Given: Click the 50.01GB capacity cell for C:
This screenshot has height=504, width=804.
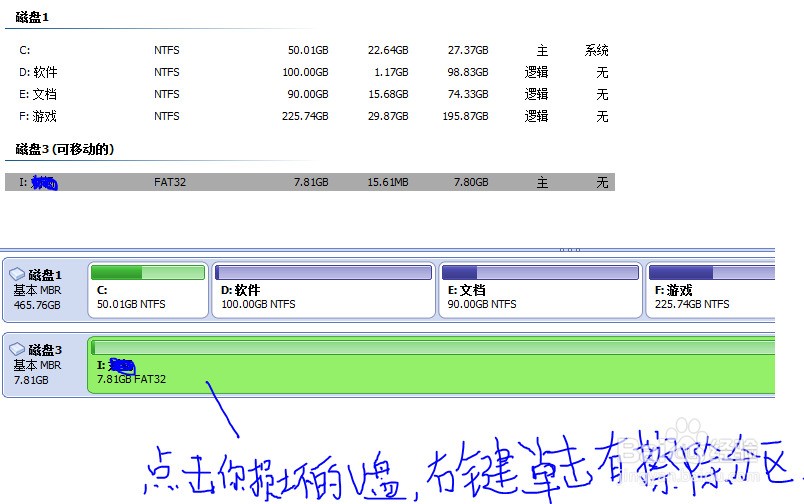Looking at the screenshot, I should pos(308,50).
